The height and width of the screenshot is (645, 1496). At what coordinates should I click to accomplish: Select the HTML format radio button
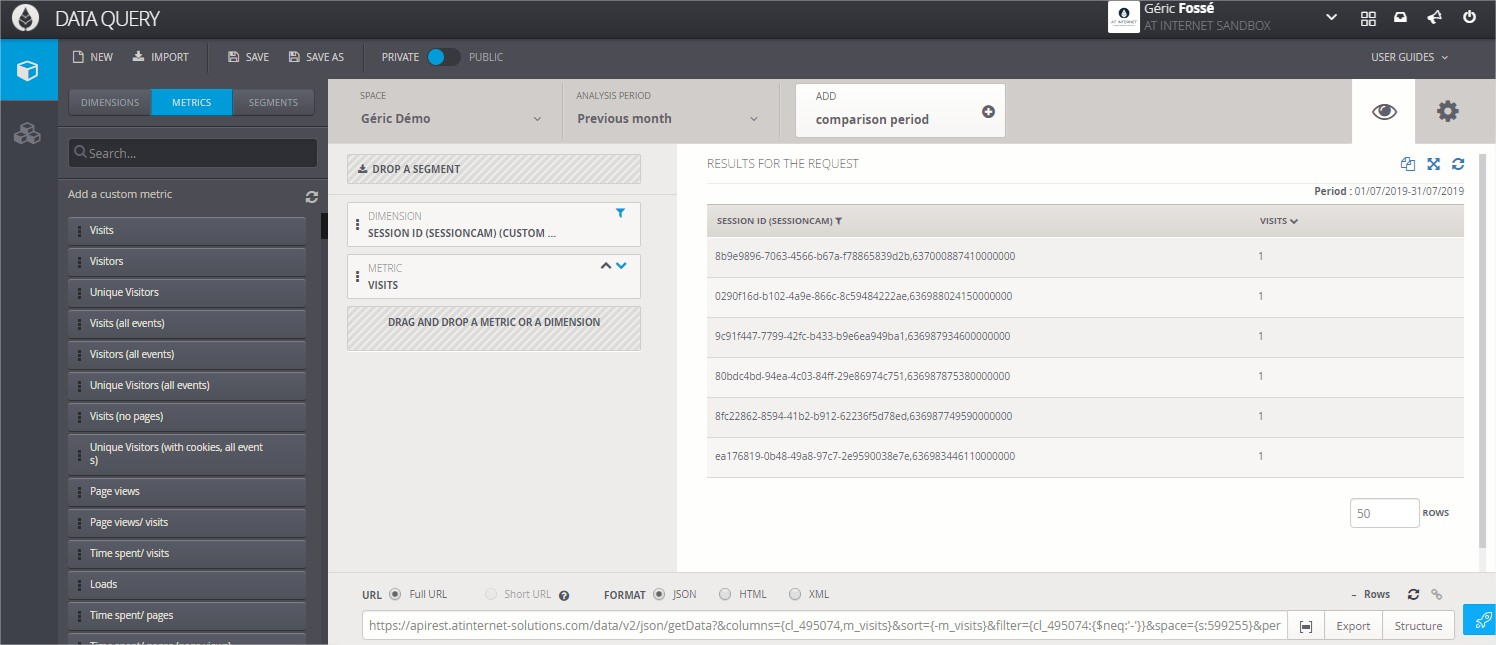click(726, 594)
